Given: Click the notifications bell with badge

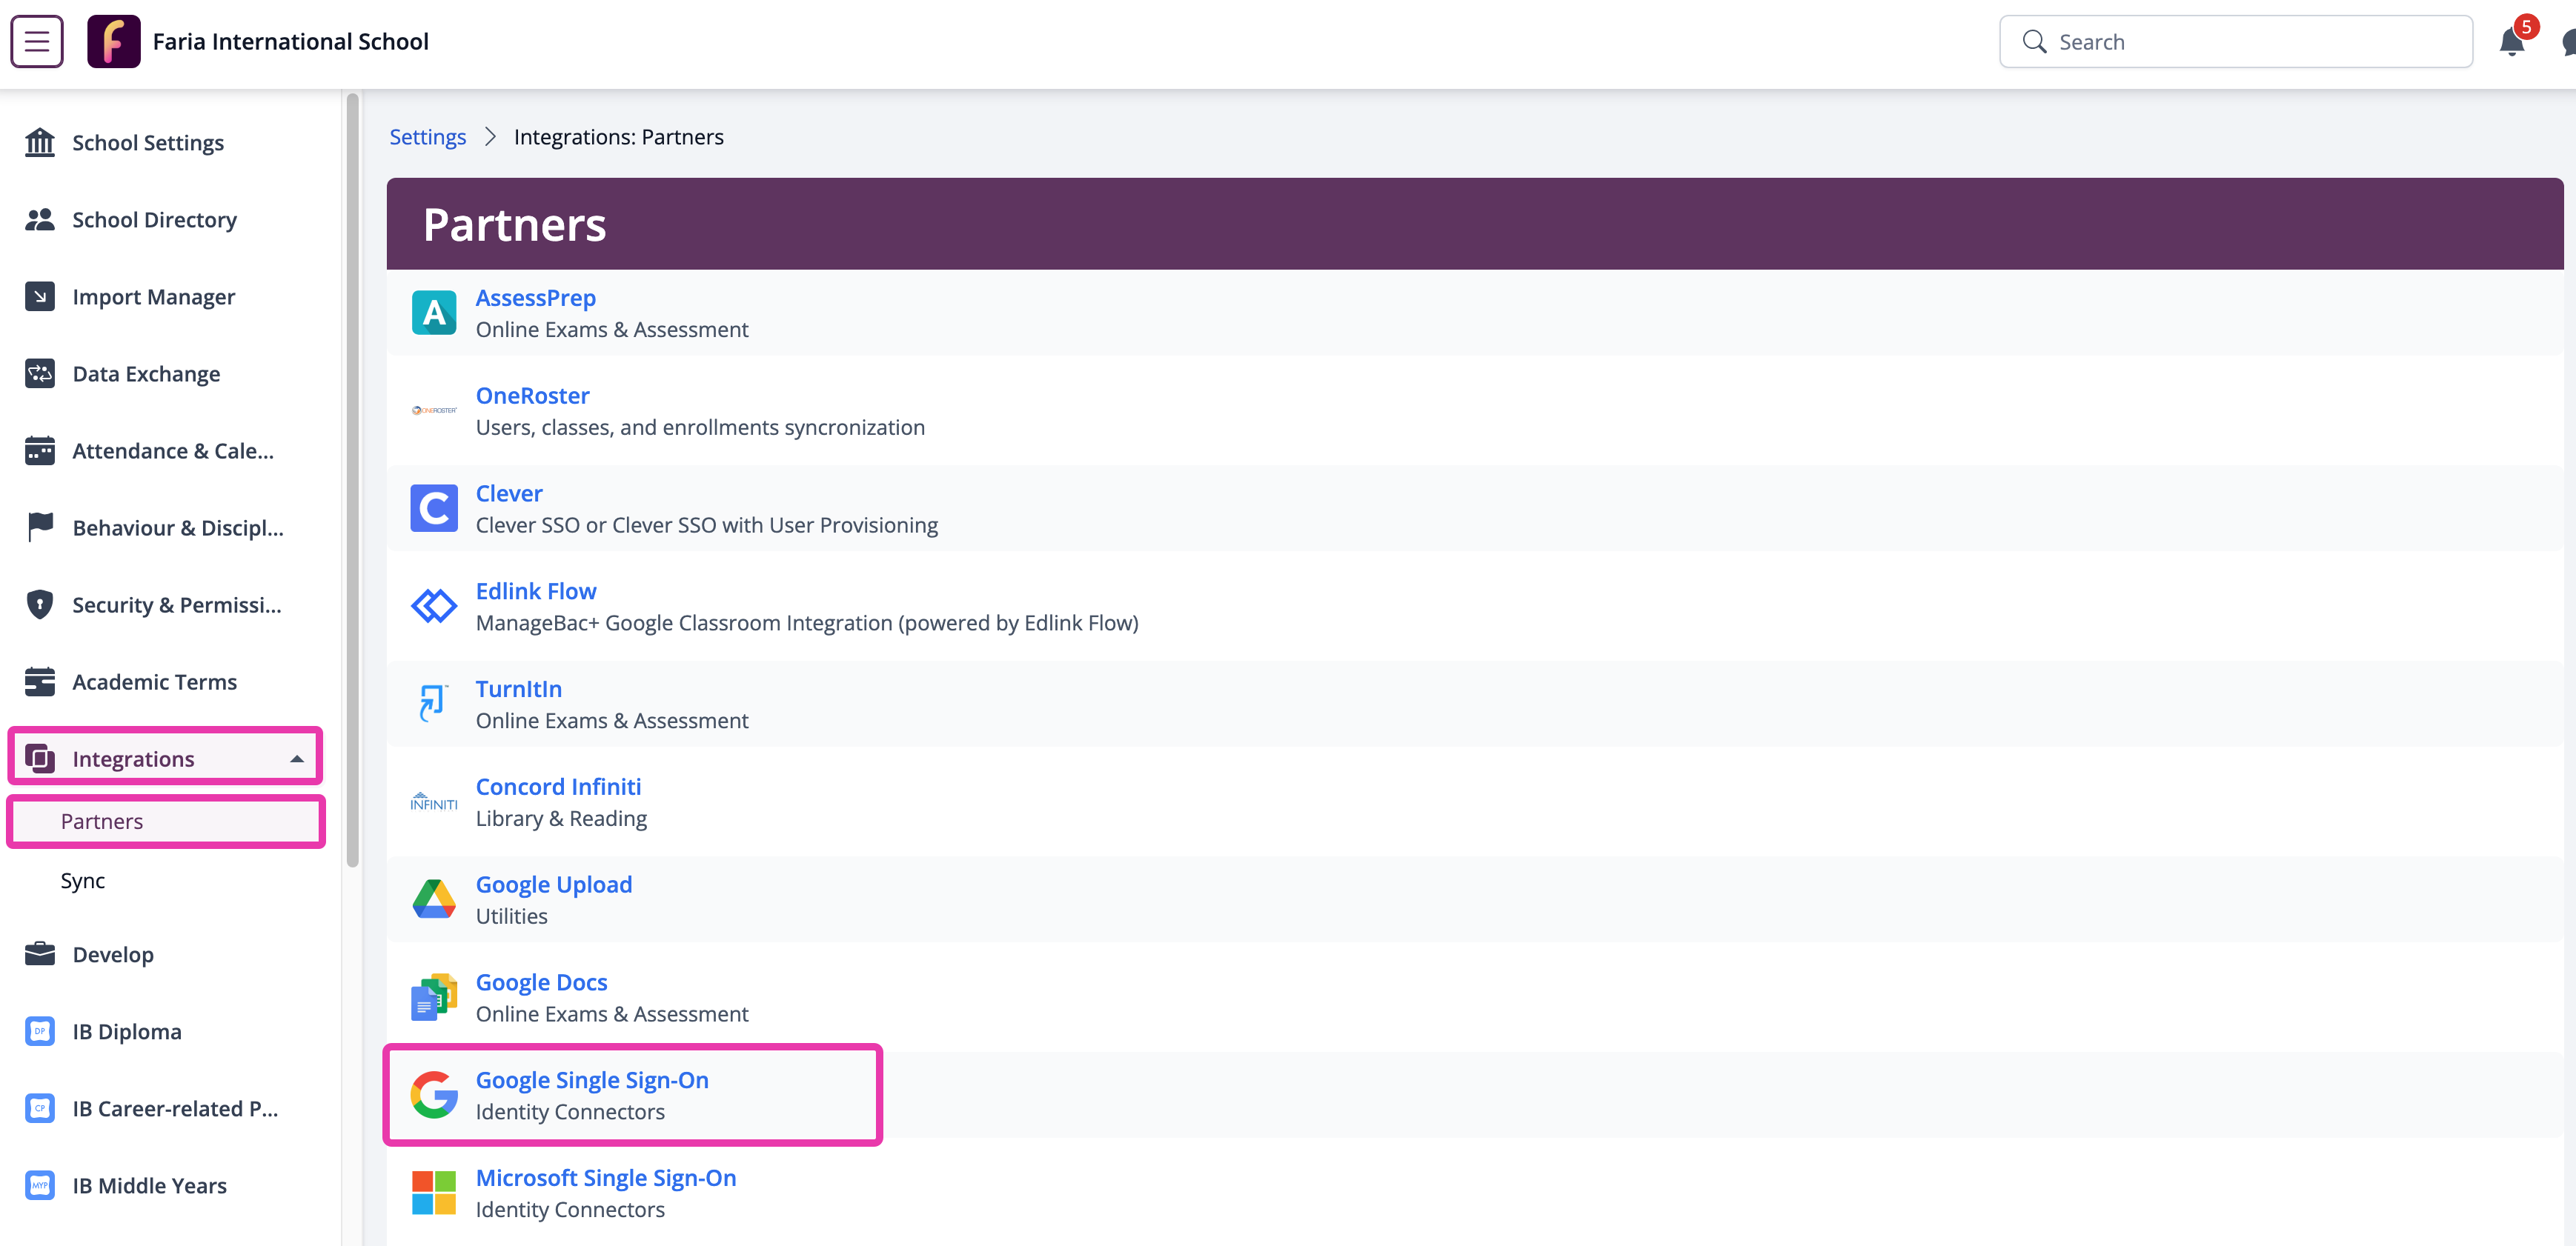Looking at the screenshot, I should 2513,41.
